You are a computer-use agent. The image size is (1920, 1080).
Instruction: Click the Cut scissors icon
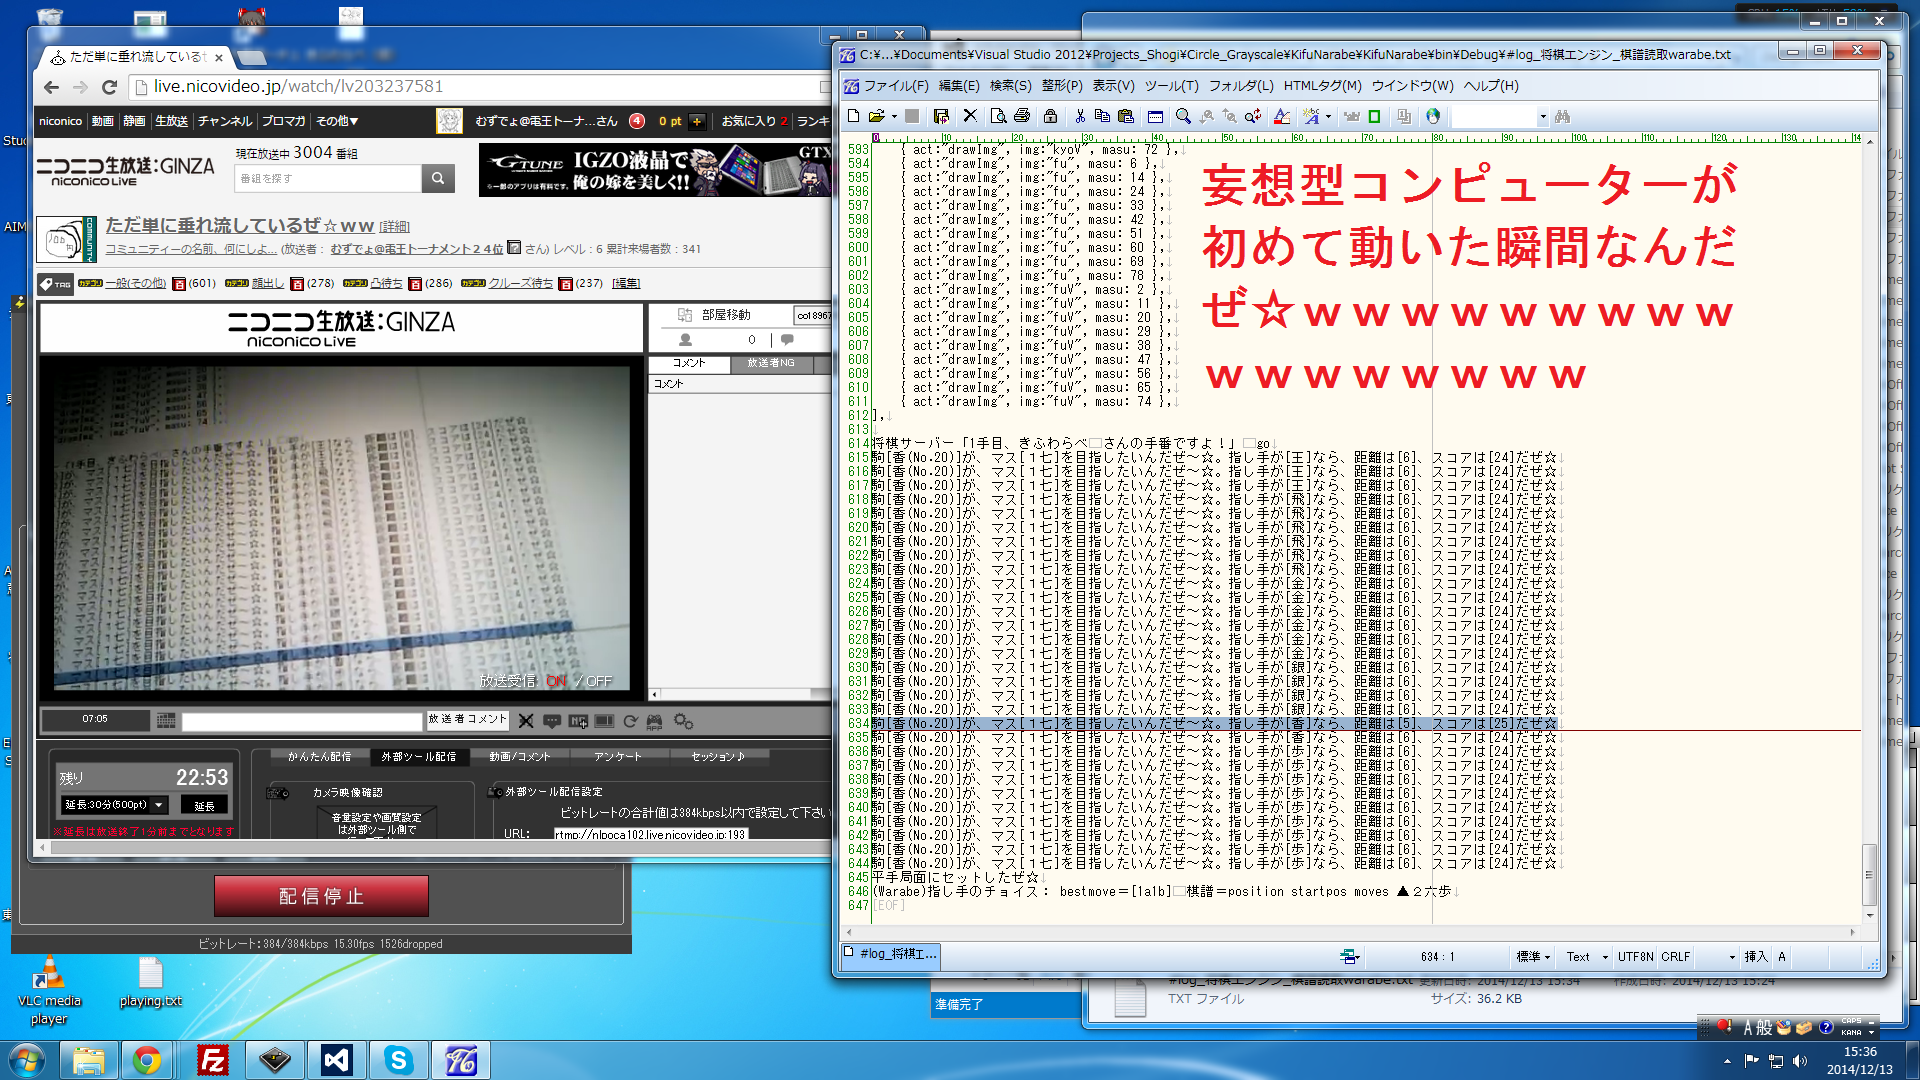1080,116
